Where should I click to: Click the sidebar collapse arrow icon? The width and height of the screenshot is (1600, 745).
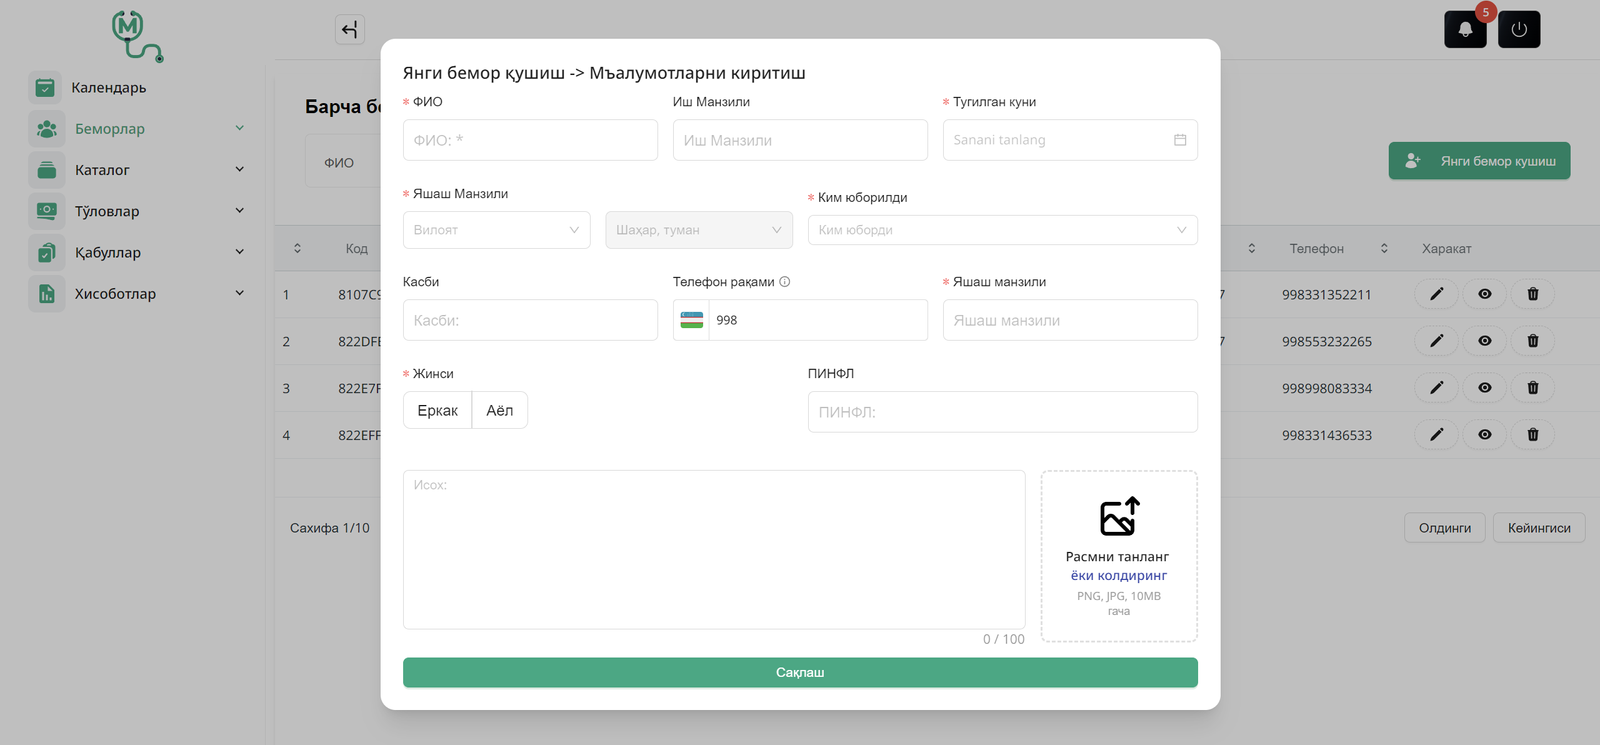coord(349,30)
